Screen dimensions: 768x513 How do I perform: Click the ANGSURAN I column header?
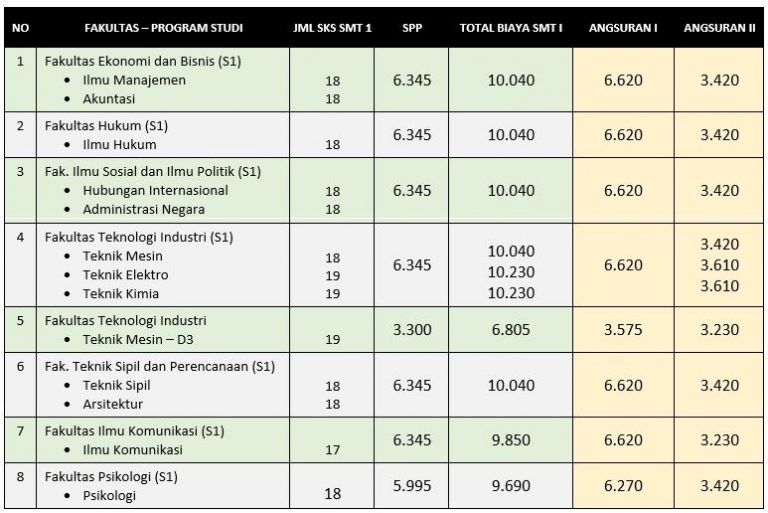pyautogui.click(x=623, y=28)
